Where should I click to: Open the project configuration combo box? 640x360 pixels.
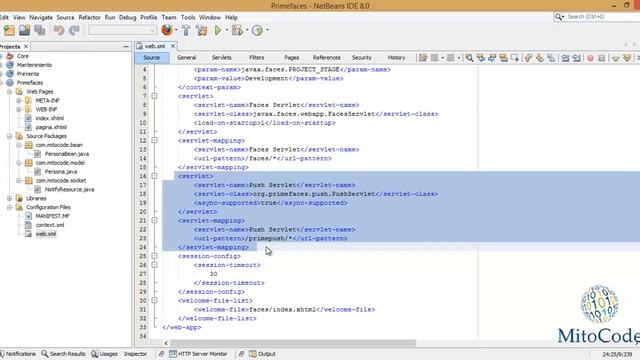click(122, 30)
